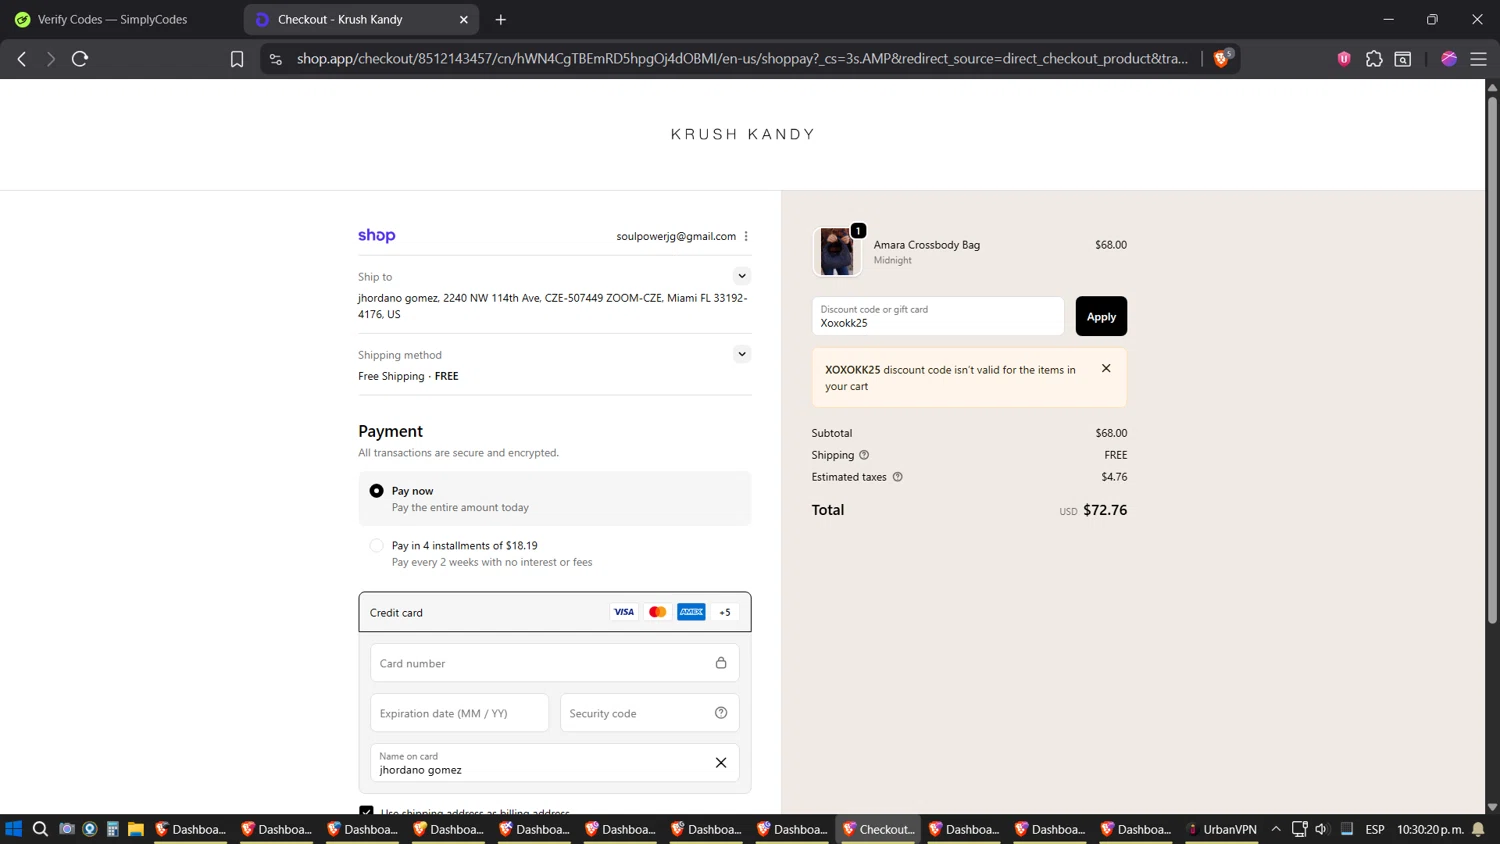Click the Amara Crossbody Bag thumbnail
1500x844 pixels.
coord(837,251)
